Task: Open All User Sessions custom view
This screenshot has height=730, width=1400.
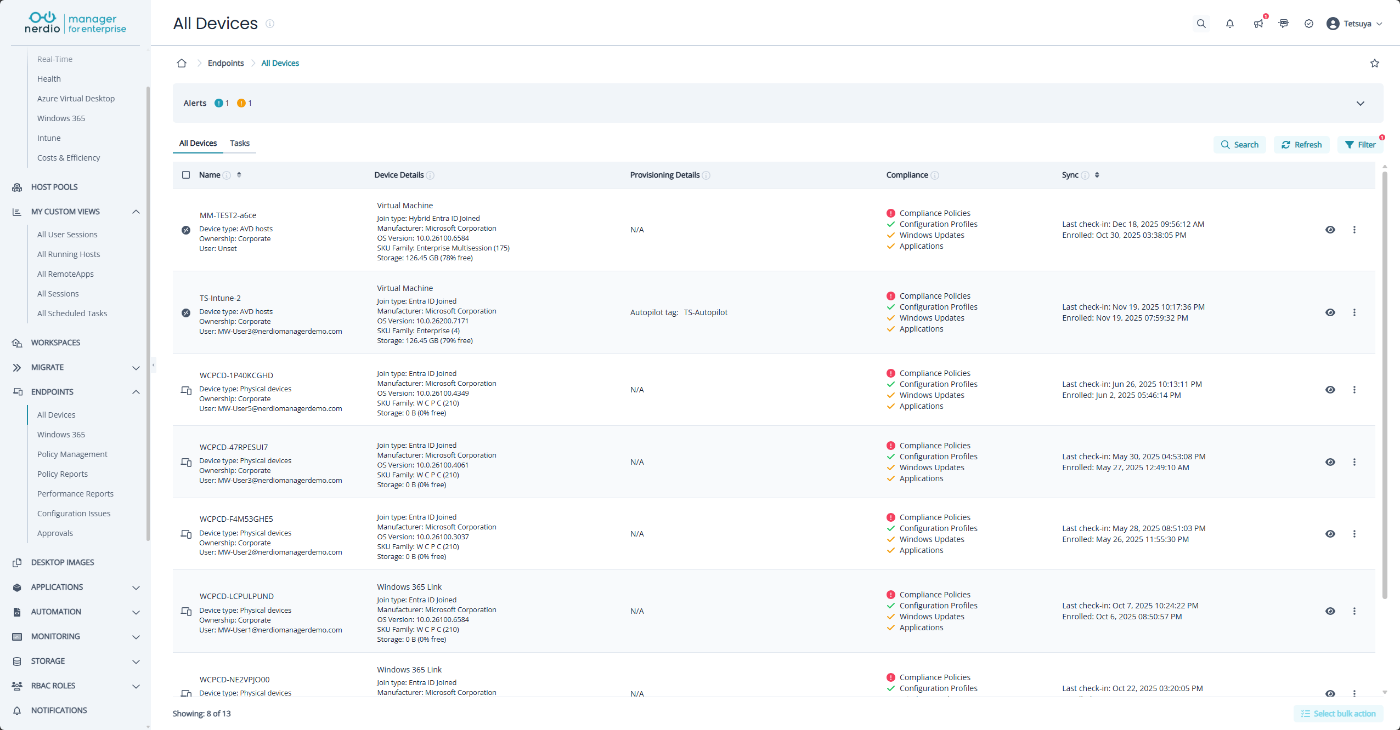Action: (67, 235)
